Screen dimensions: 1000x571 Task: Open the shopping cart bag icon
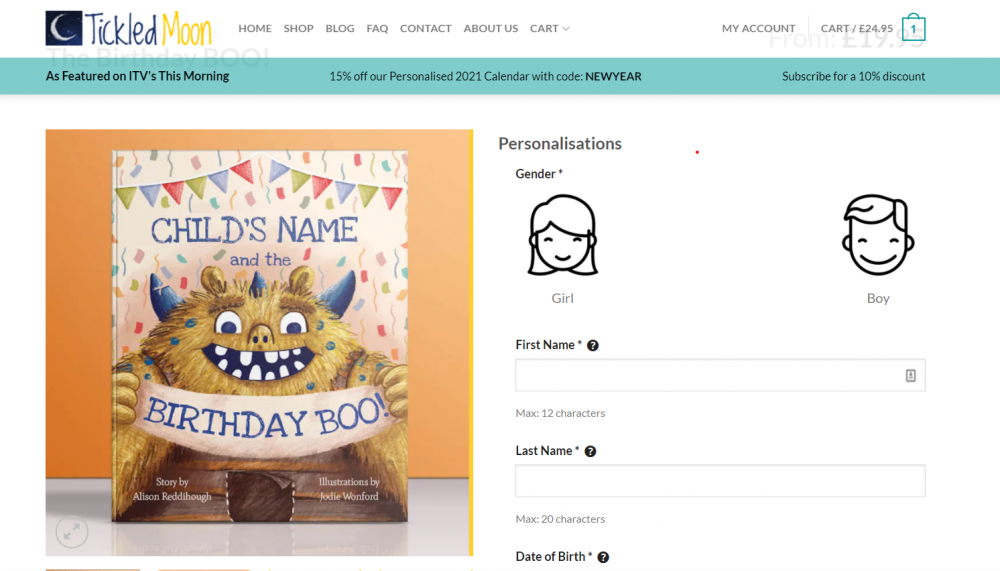(x=913, y=28)
